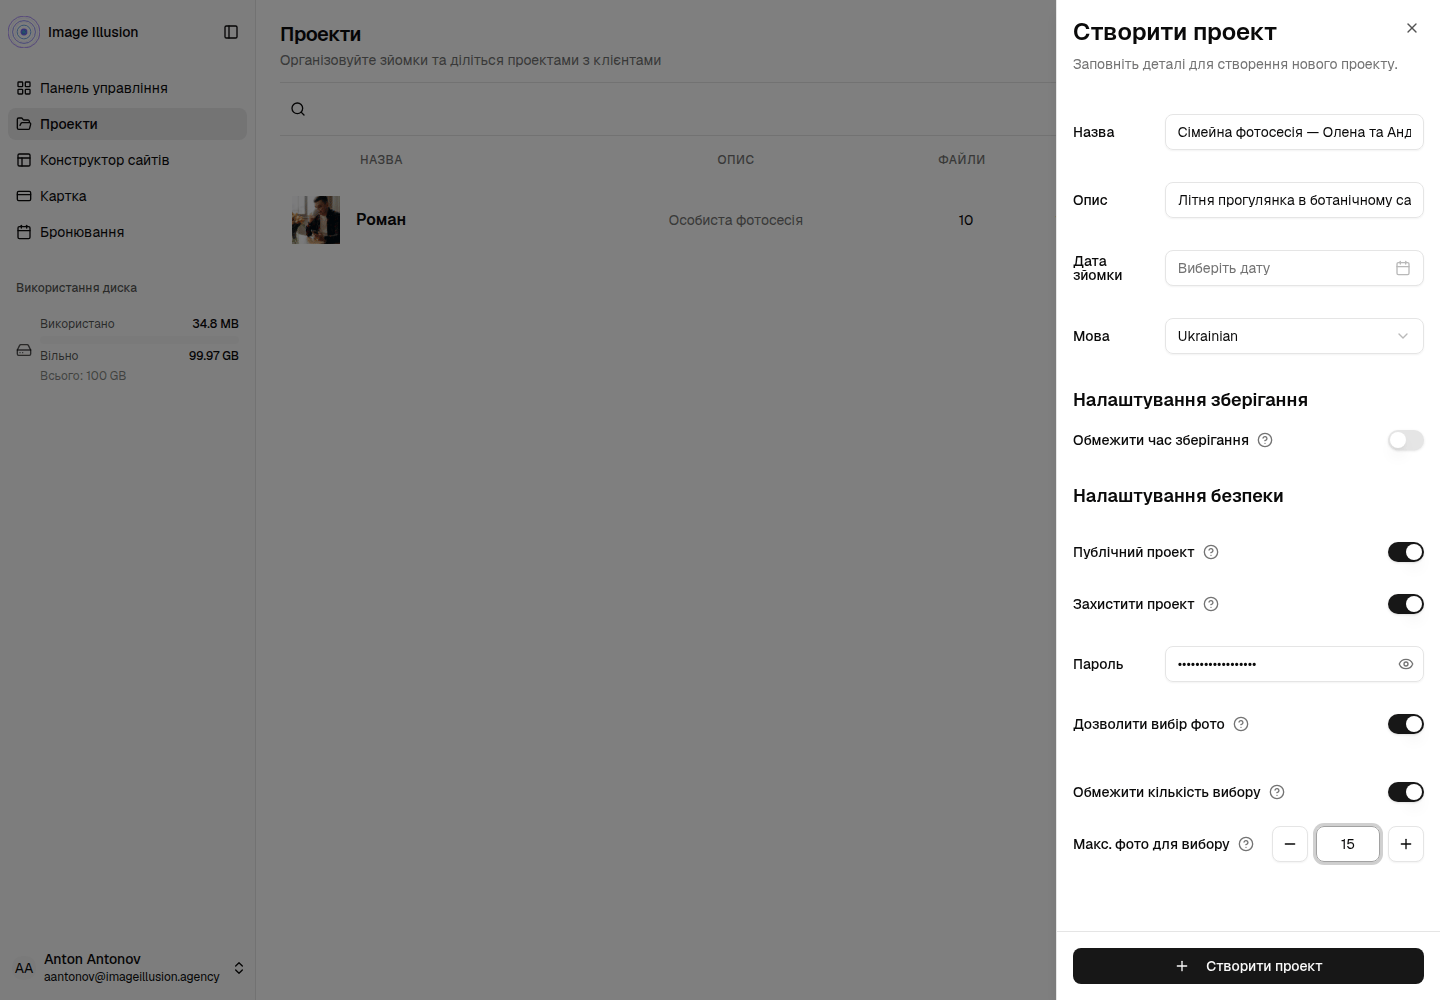
Task: Increase max photos with the plus button
Action: 1406,844
